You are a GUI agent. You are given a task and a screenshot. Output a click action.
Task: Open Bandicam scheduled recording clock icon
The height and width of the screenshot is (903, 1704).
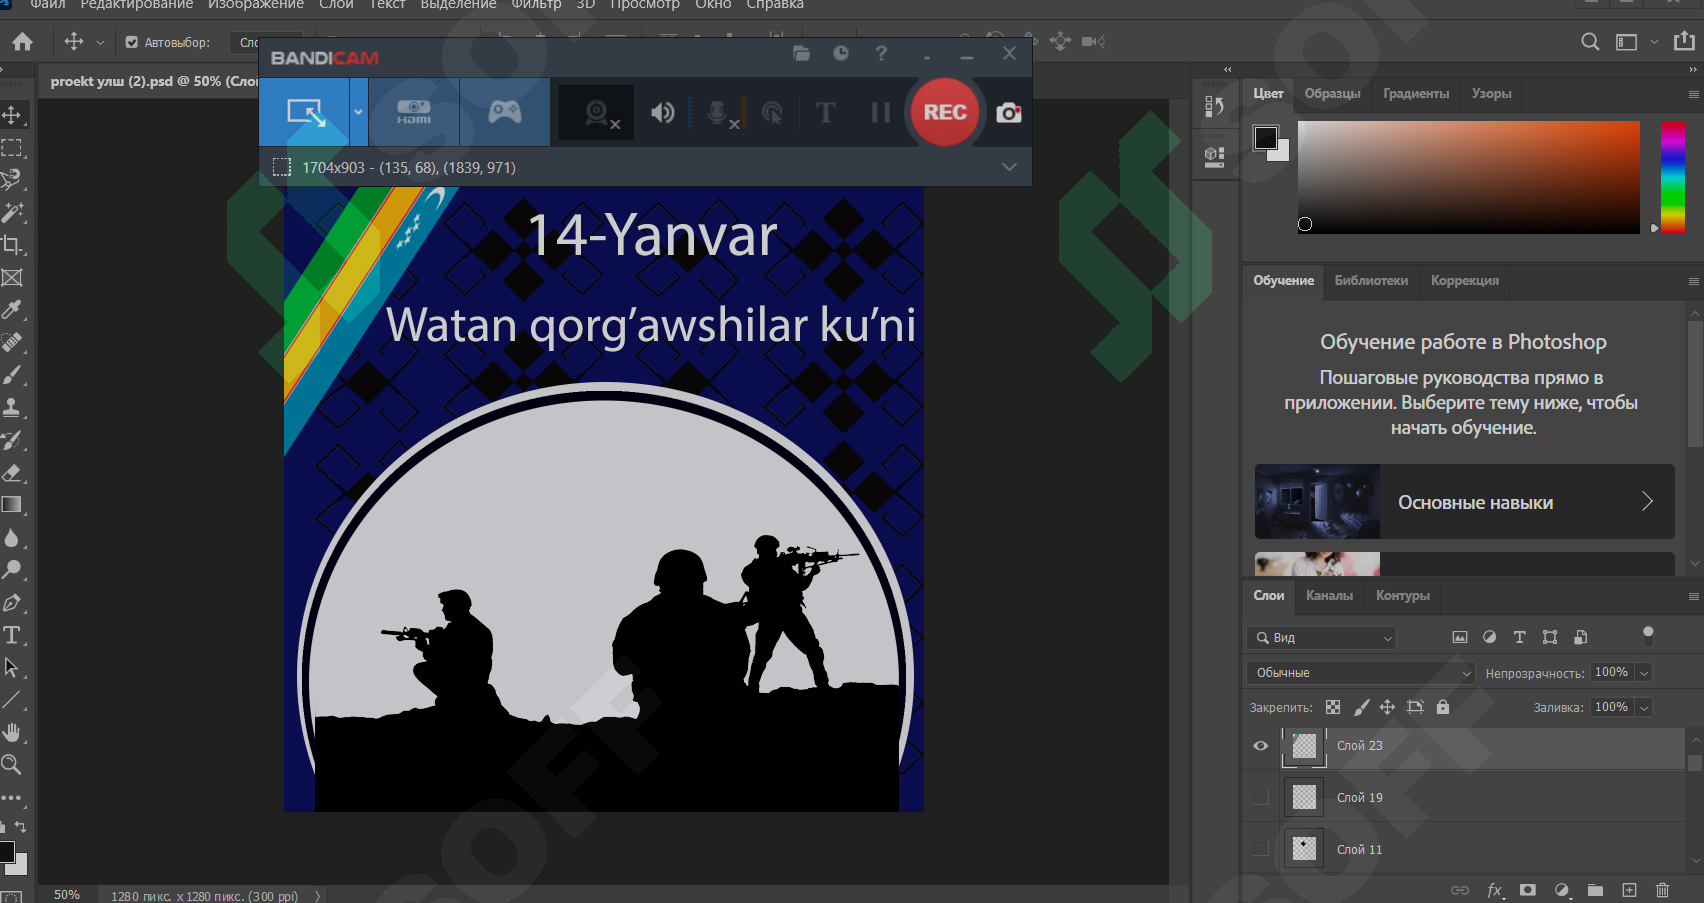[841, 53]
